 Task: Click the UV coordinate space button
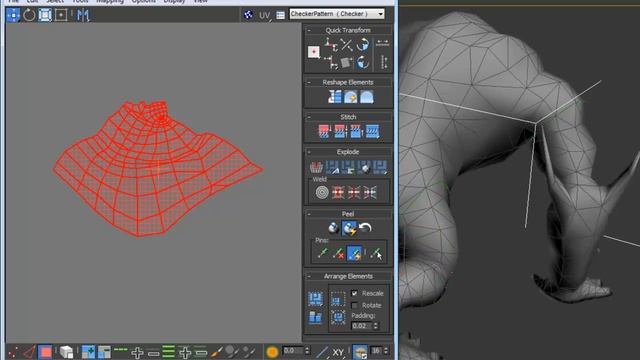tap(264, 16)
